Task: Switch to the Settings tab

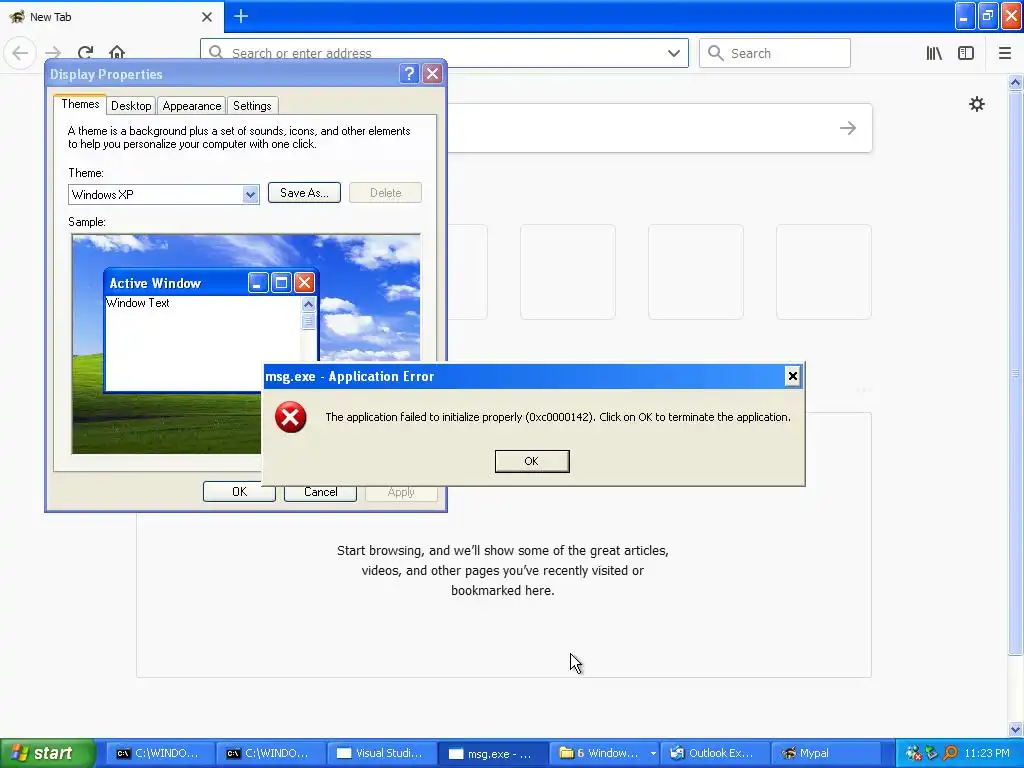Action: pyautogui.click(x=252, y=106)
